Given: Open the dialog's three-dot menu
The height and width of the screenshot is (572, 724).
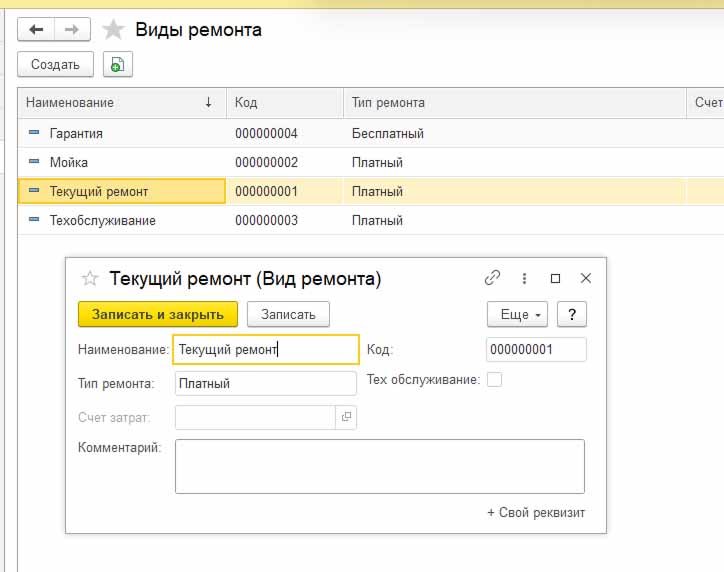Looking at the screenshot, I should point(524,279).
